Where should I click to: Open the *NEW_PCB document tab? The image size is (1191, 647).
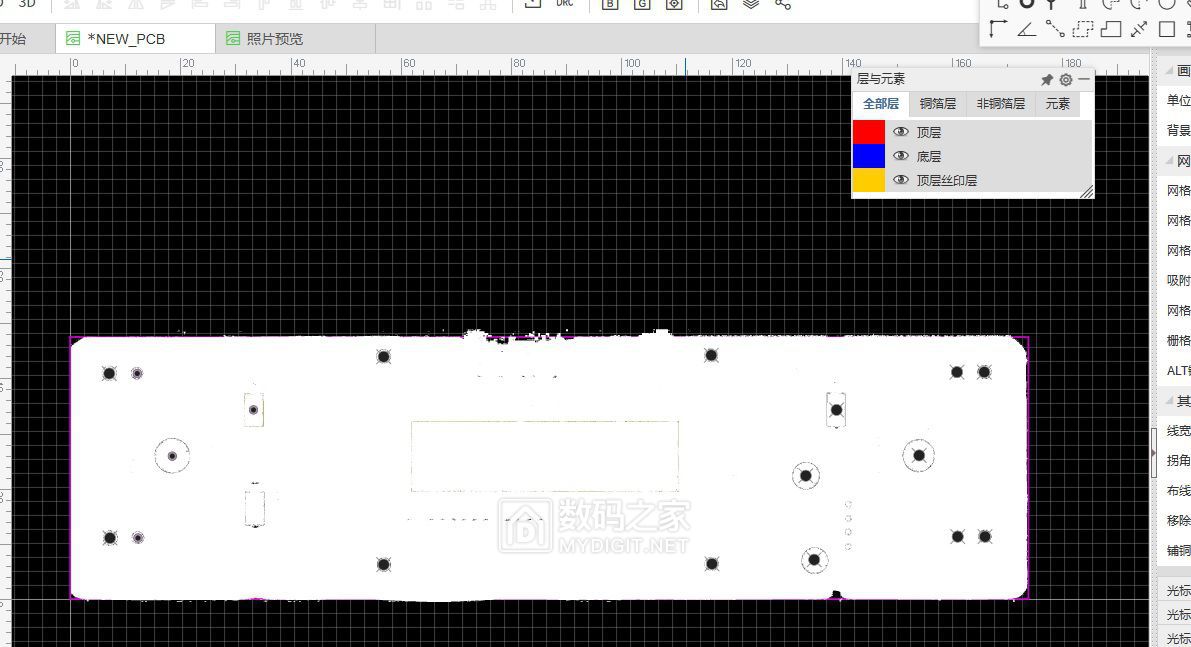click(x=135, y=39)
